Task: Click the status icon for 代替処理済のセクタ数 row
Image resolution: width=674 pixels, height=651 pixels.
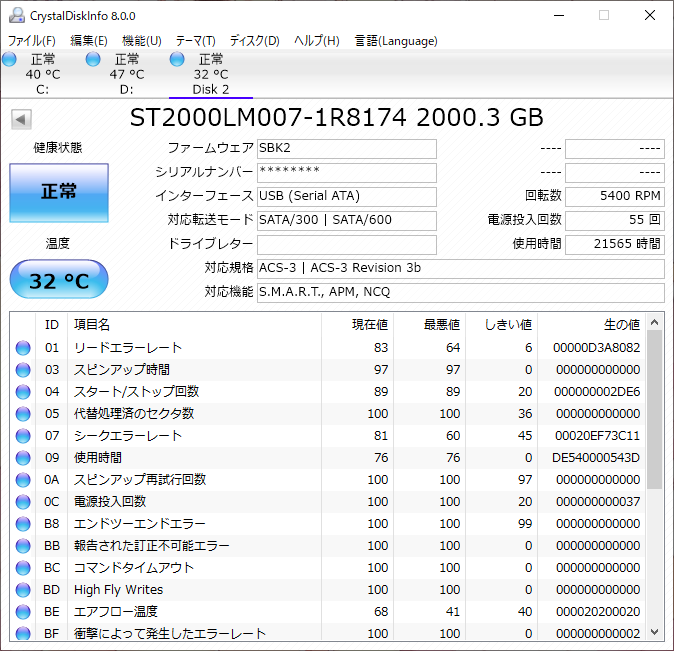Action: click(23, 414)
